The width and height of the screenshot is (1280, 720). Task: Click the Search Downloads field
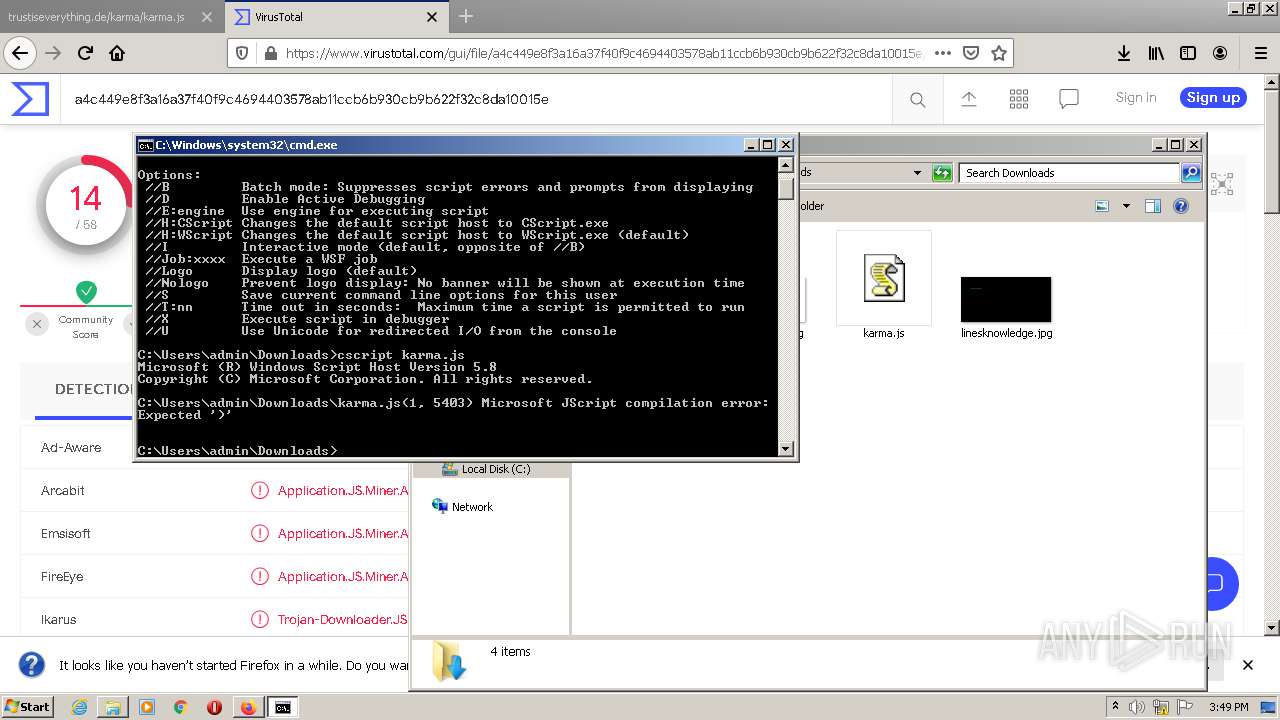[1070, 173]
